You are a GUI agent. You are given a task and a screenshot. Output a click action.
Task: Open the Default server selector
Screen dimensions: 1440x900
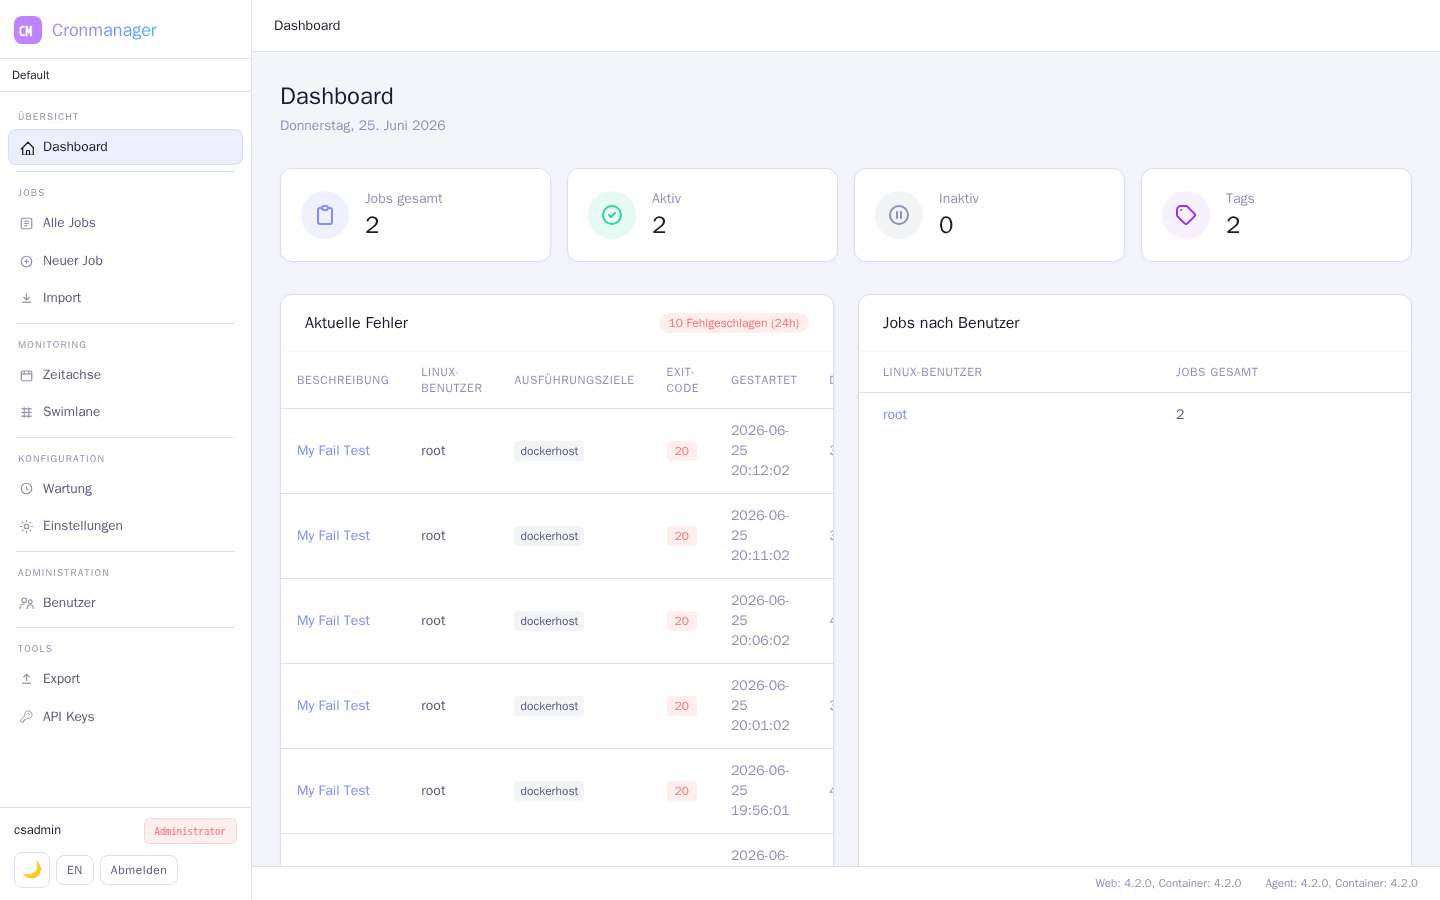(x=125, y=75)
